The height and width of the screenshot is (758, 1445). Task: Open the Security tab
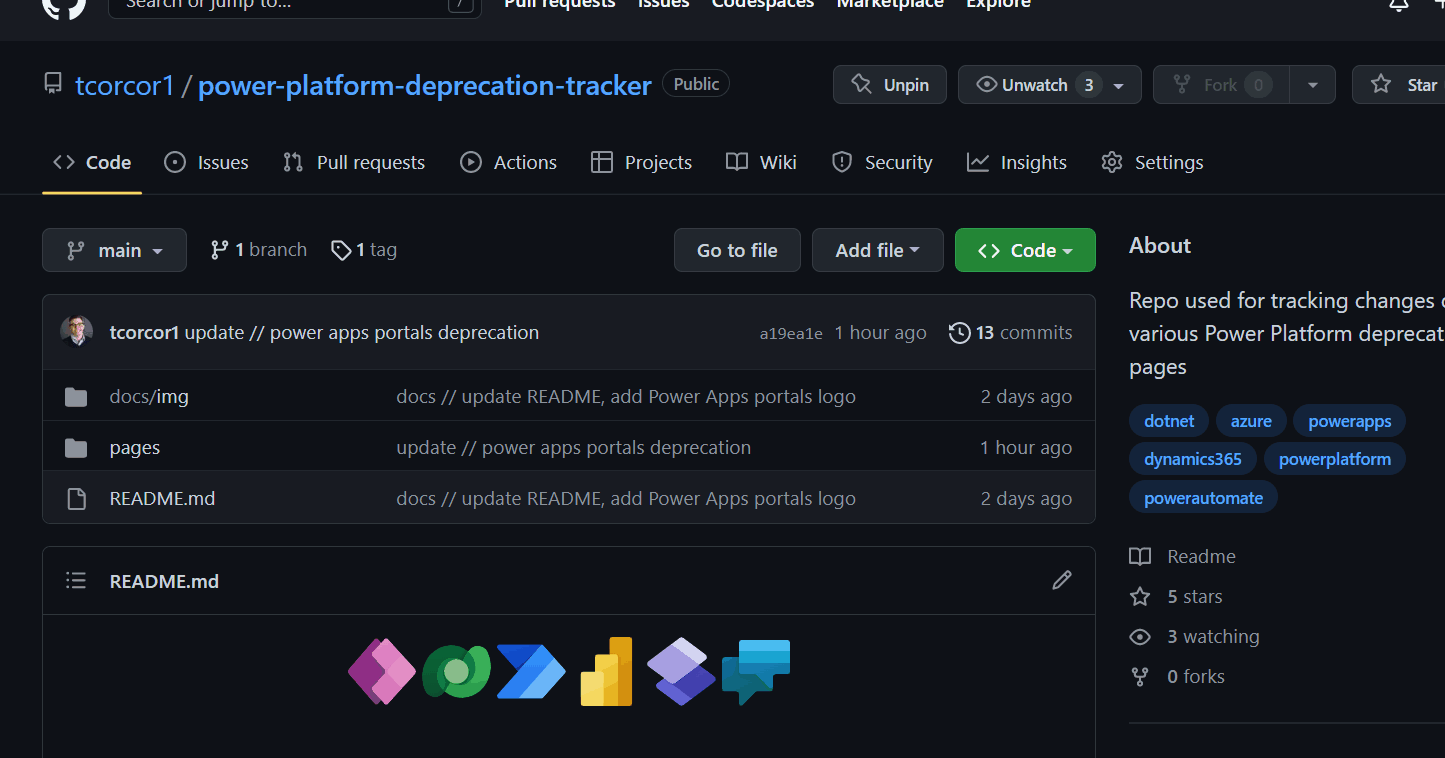[882, 162]
